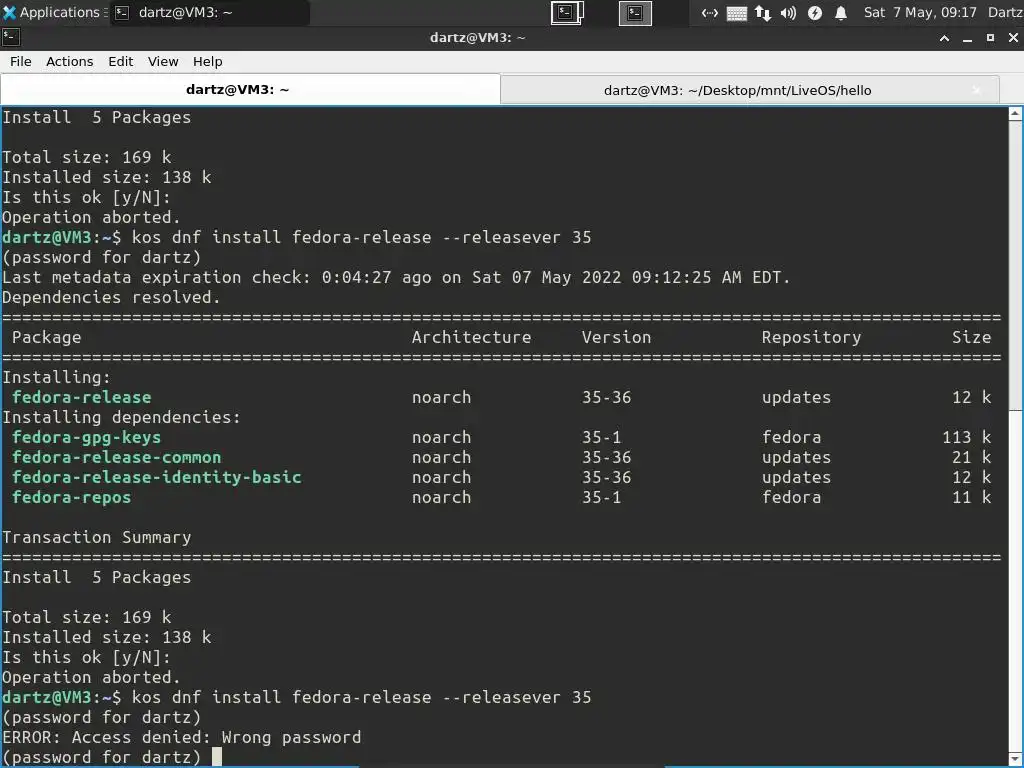Click the 11 k size value
1024x768 pixels.
(x=972, y=498)
